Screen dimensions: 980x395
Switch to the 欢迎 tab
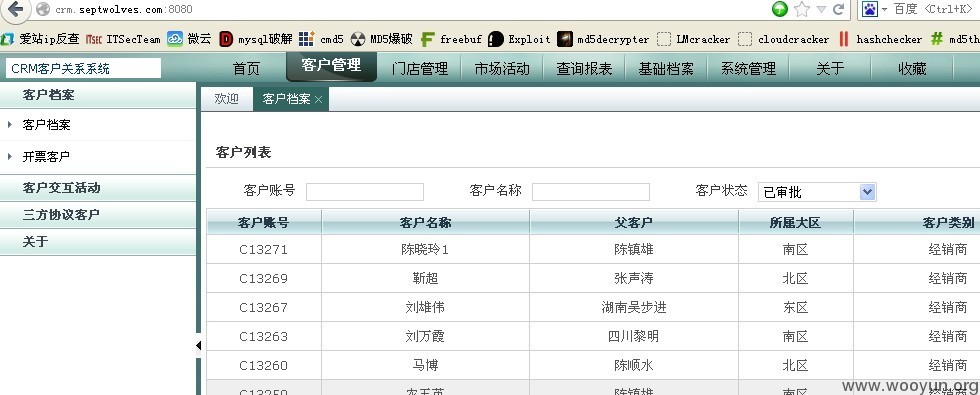(227, 99)
